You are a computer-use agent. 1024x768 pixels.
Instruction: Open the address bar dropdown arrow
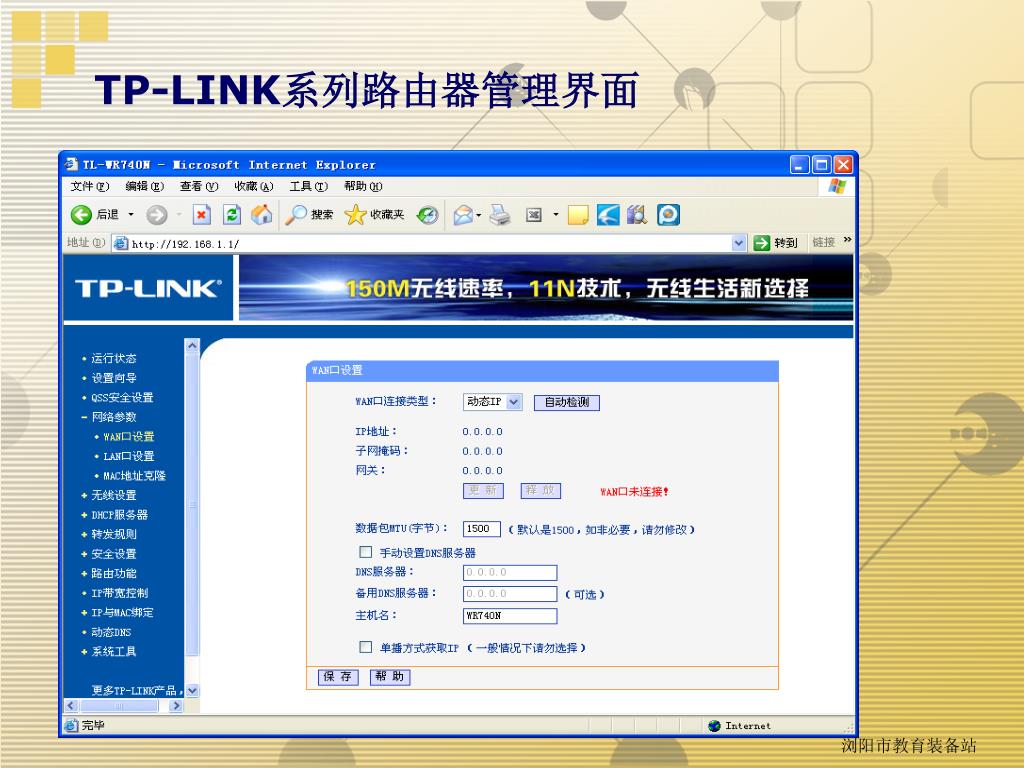(x=739, y=243)
